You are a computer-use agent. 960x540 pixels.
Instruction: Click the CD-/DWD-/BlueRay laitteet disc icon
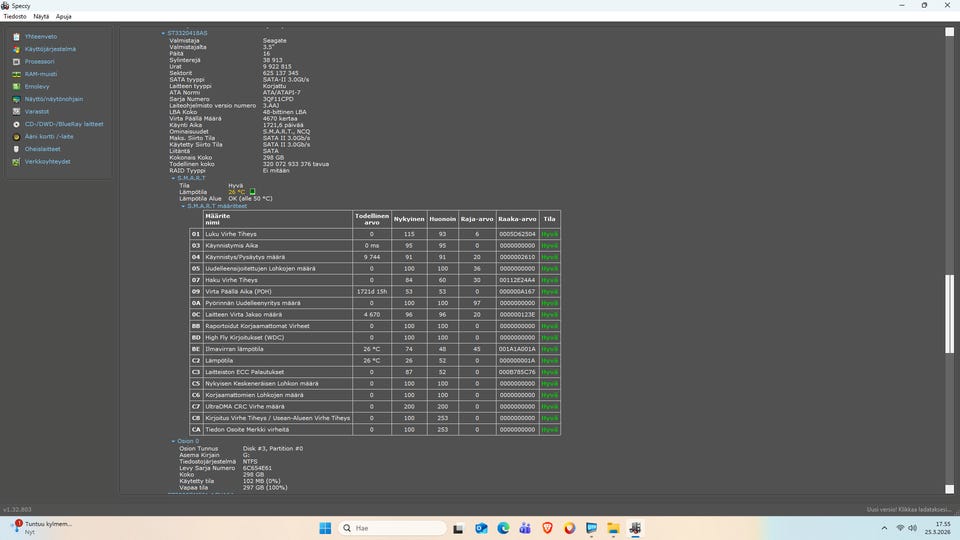tap(16, 124)
